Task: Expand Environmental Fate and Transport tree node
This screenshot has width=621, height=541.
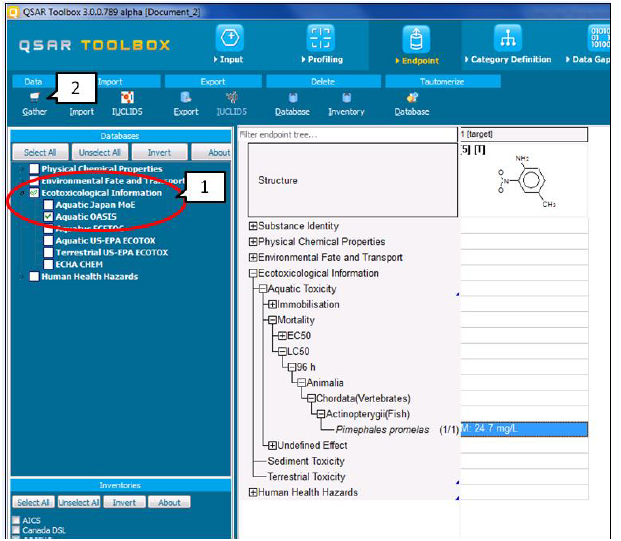Action: 253,257
